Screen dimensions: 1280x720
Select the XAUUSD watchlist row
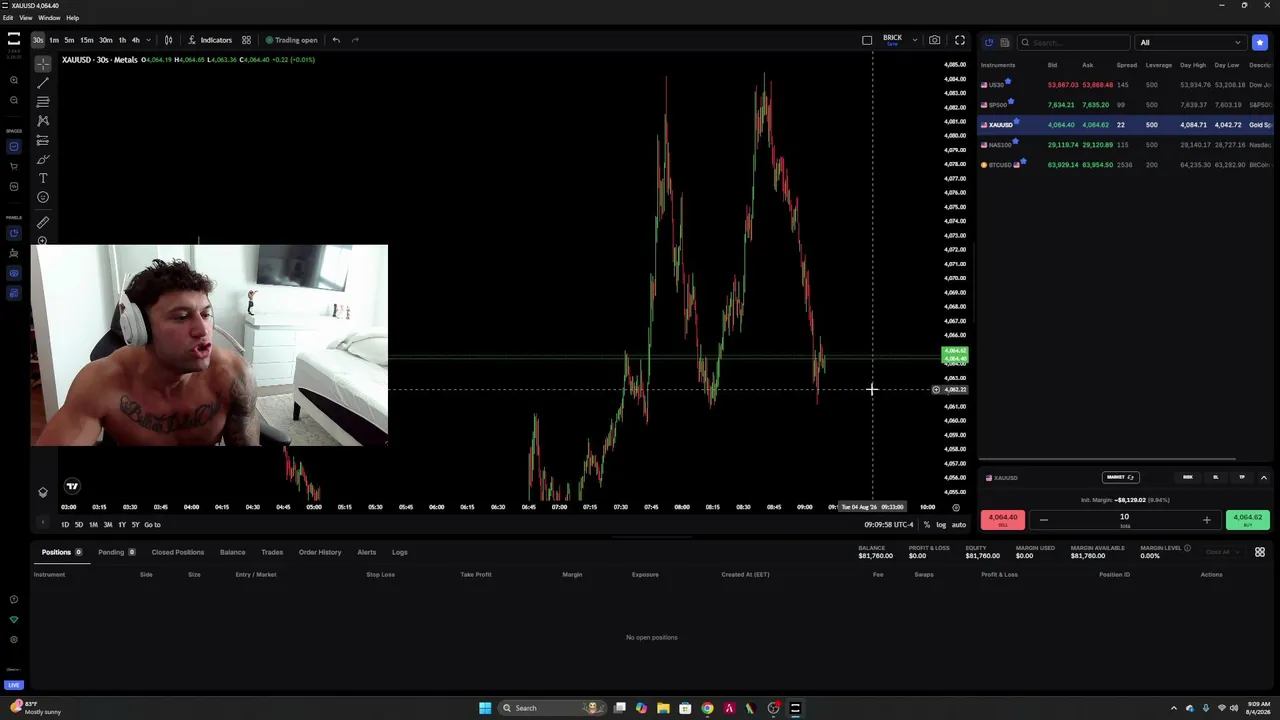click(1125, 125)
